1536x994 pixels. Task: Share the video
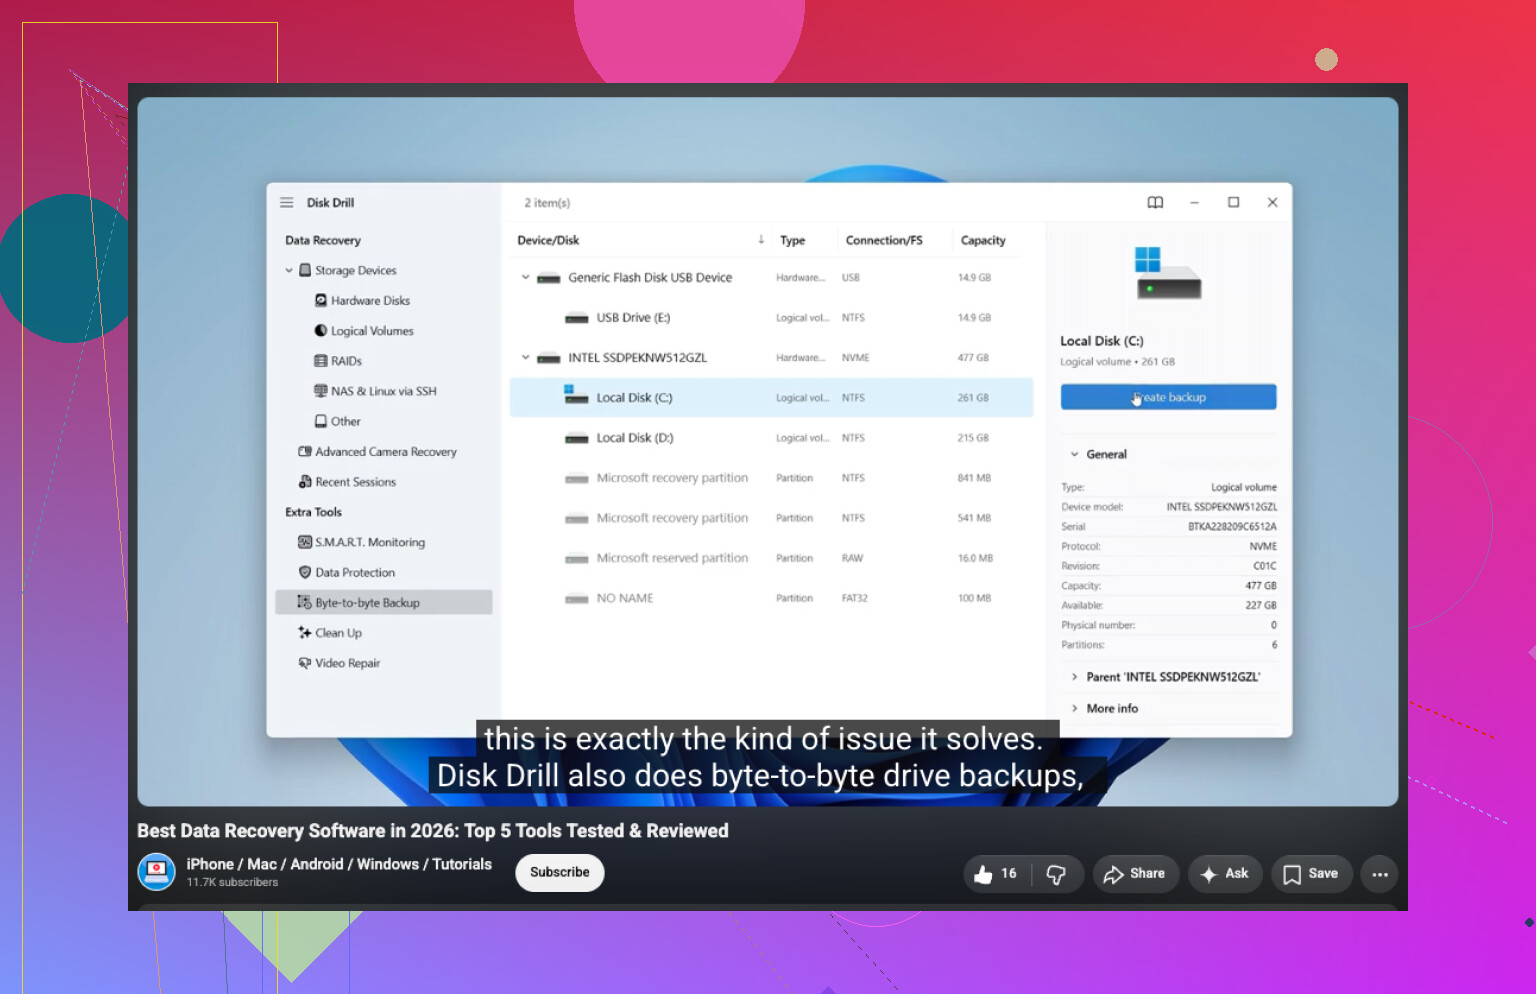click(1135, 874)
